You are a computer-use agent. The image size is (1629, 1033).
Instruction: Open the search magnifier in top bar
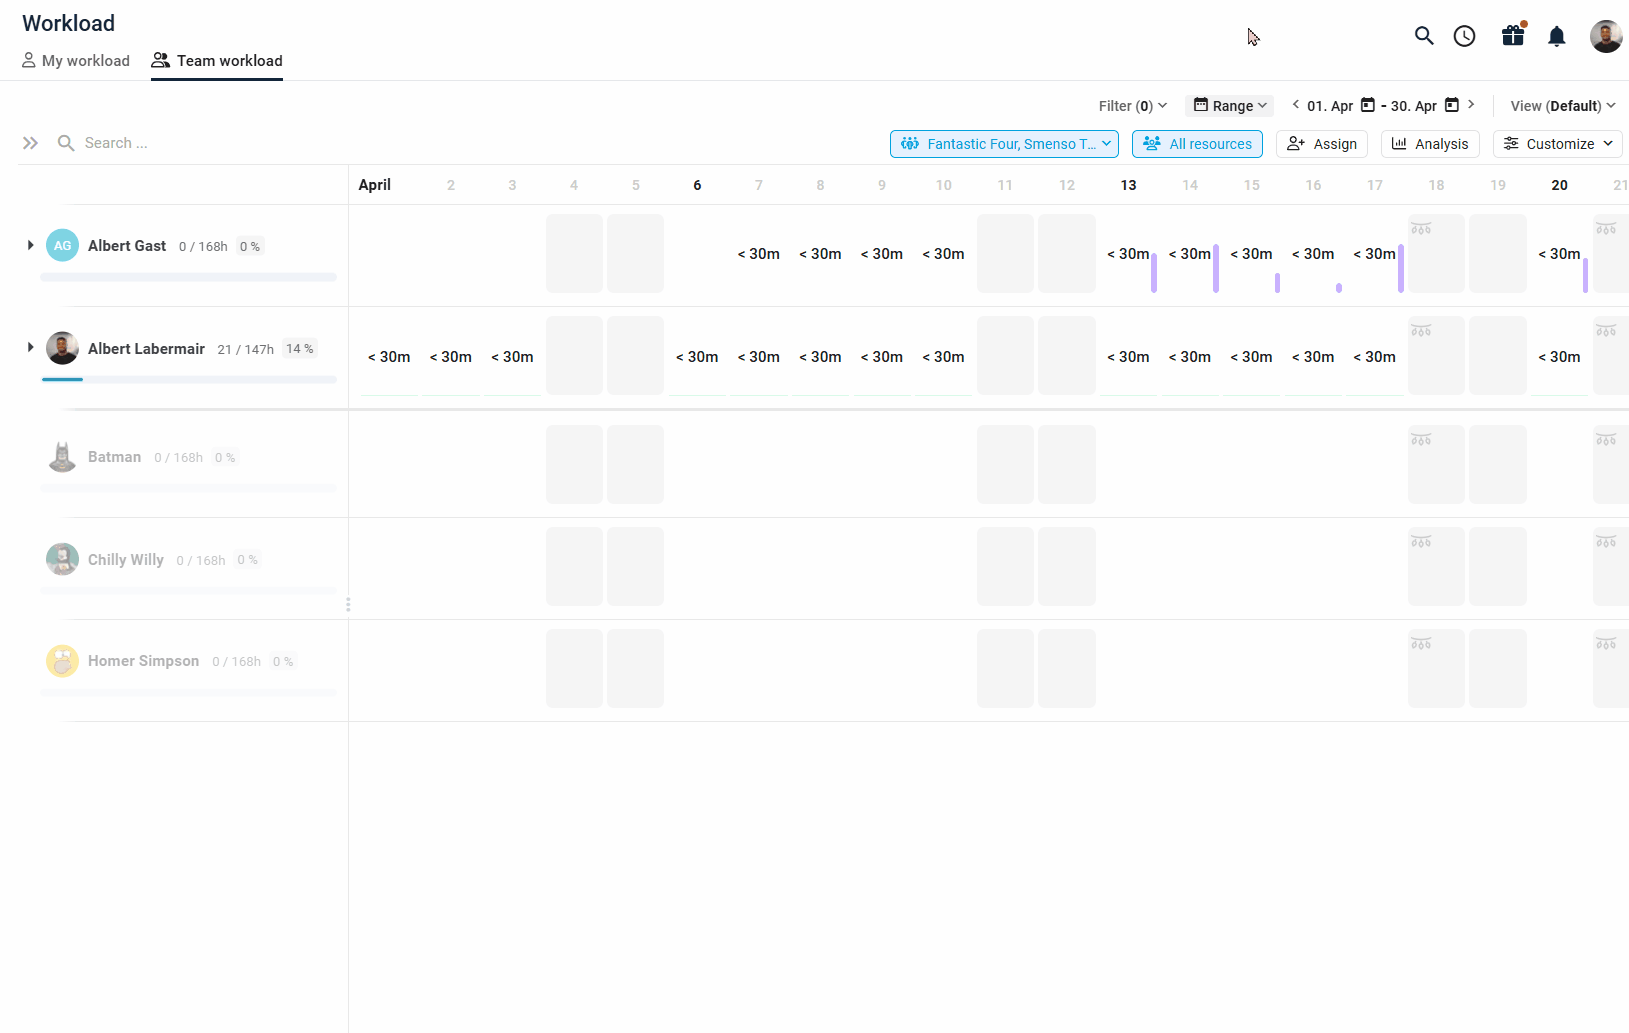pos(1424,37)
